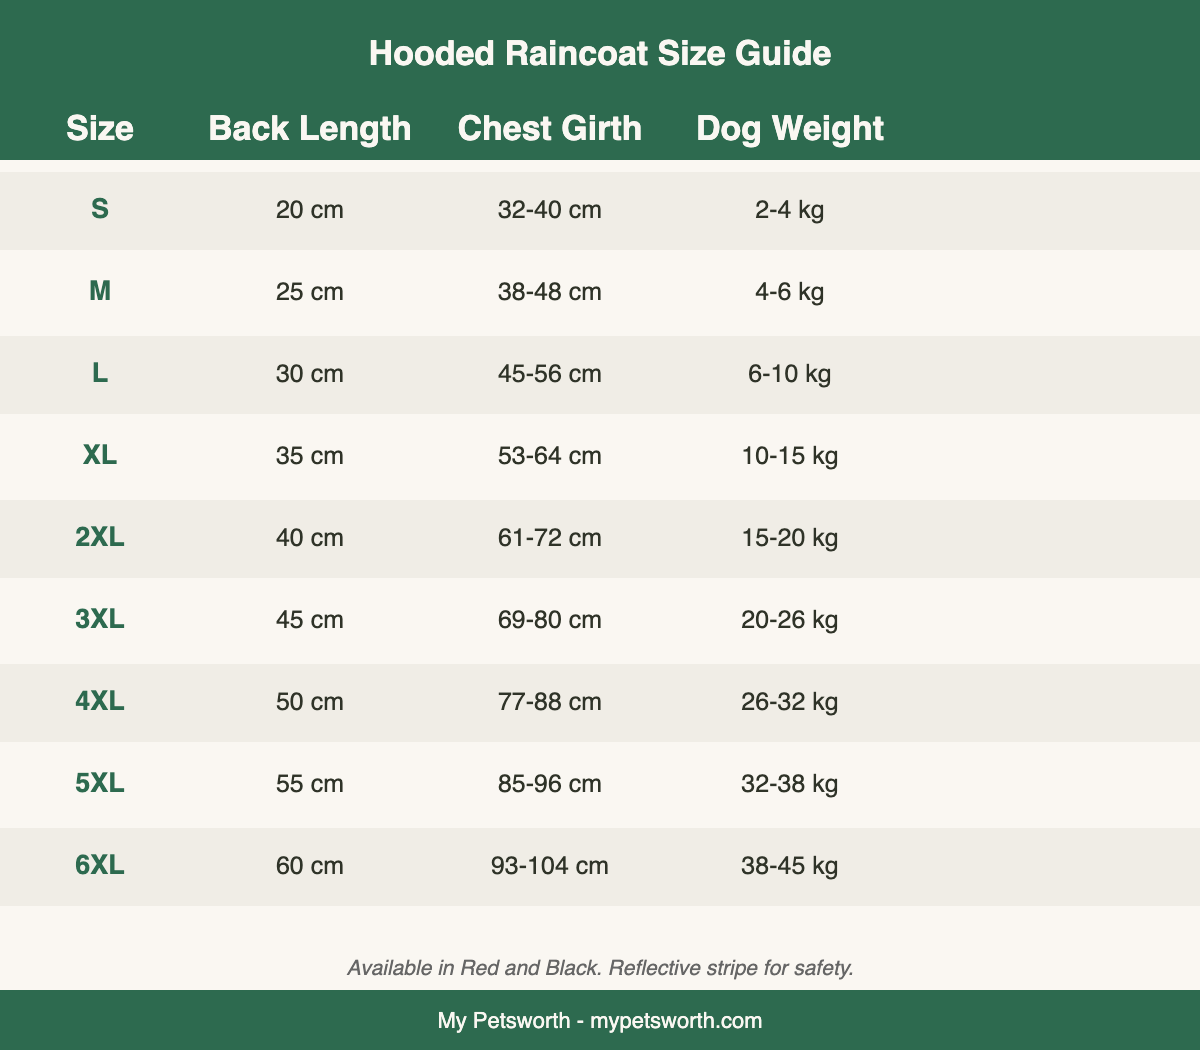
Task: Click the Hooded Raincoat Size Guide title
Action: 600,53
